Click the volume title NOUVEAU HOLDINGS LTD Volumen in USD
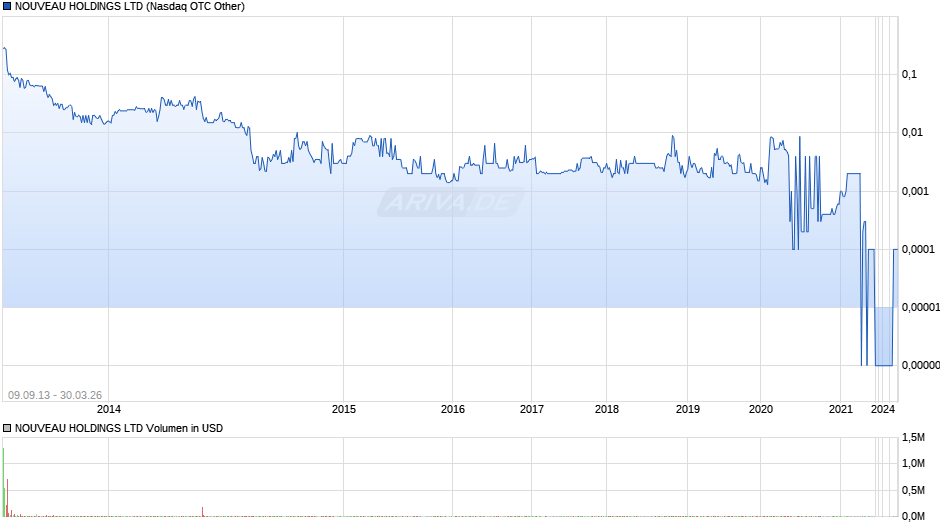Screen dimensions: 940x526 pos(119,428)
